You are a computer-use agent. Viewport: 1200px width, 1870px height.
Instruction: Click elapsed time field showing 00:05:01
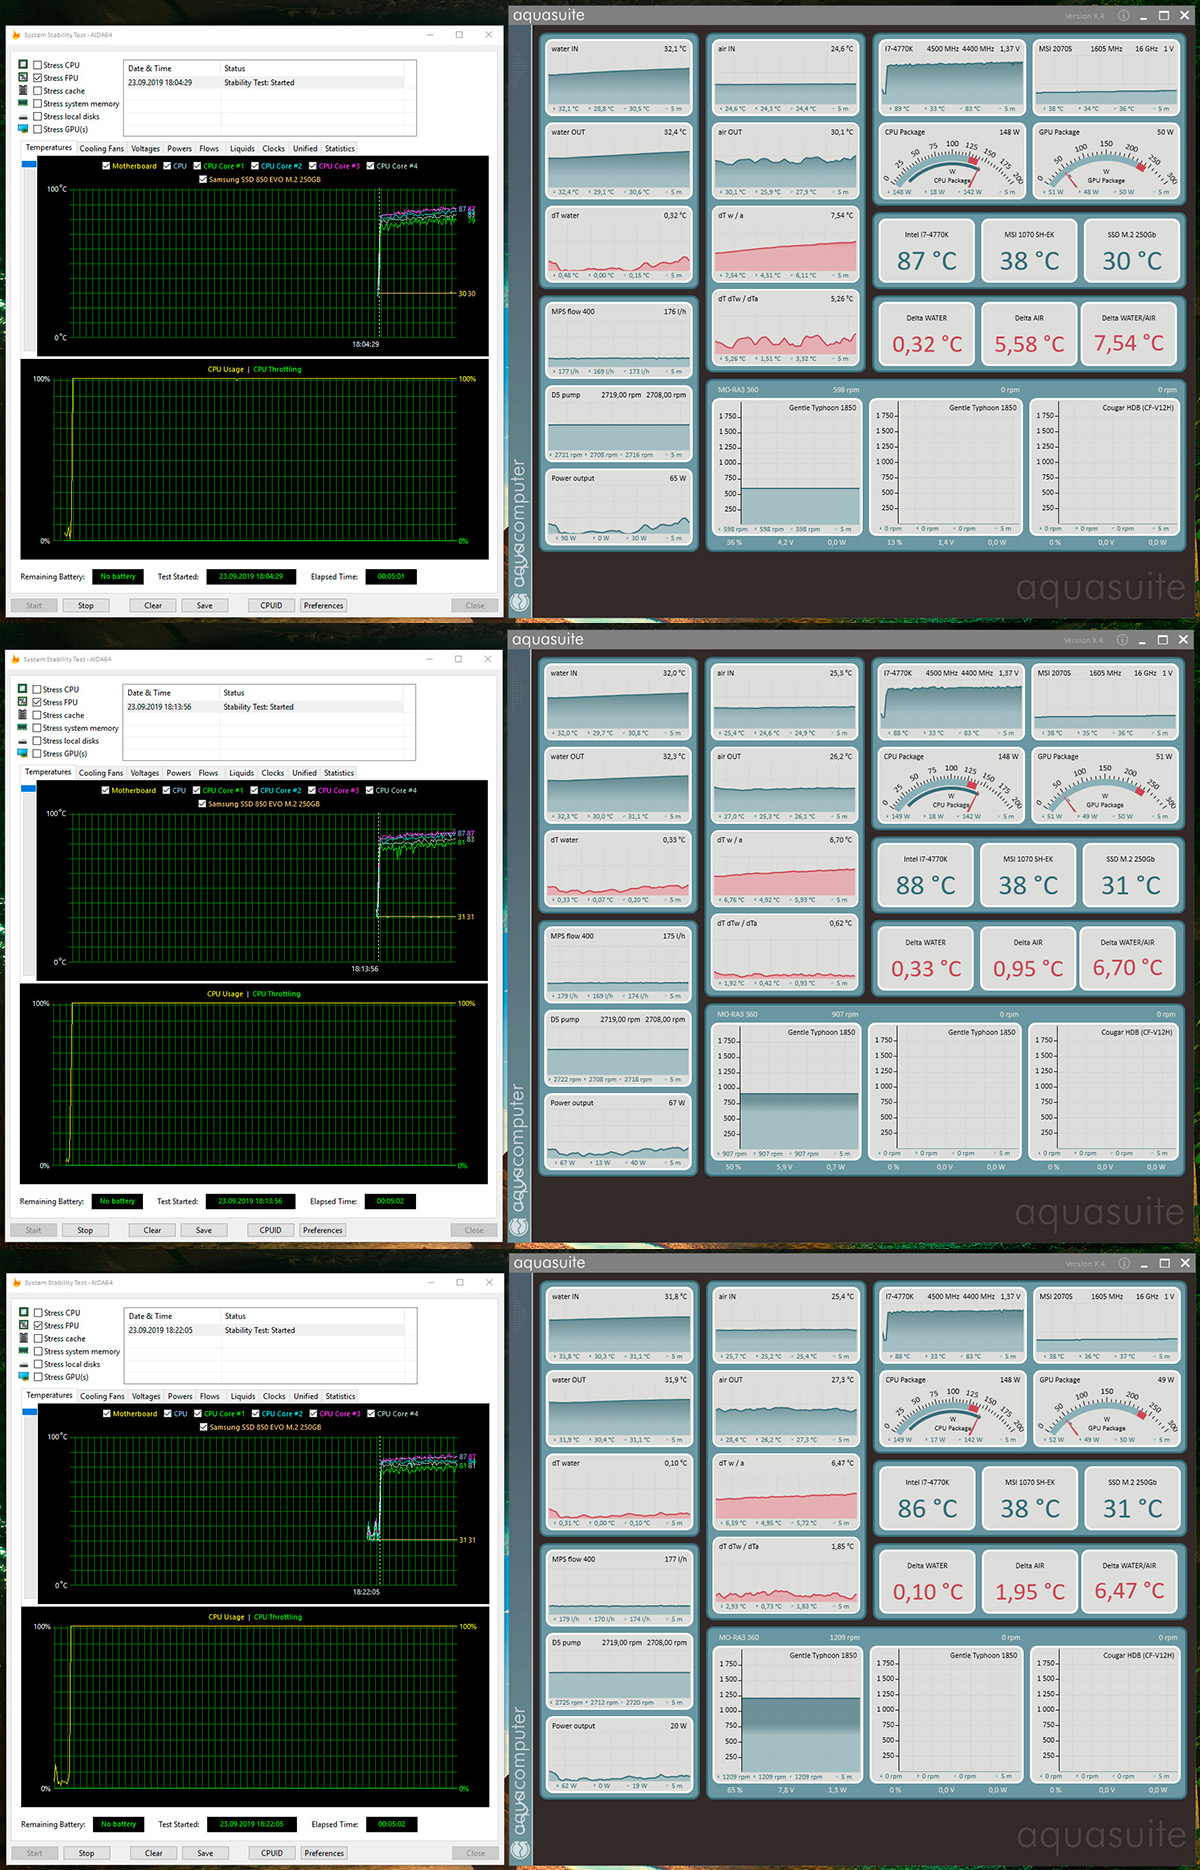pos(391,576)
